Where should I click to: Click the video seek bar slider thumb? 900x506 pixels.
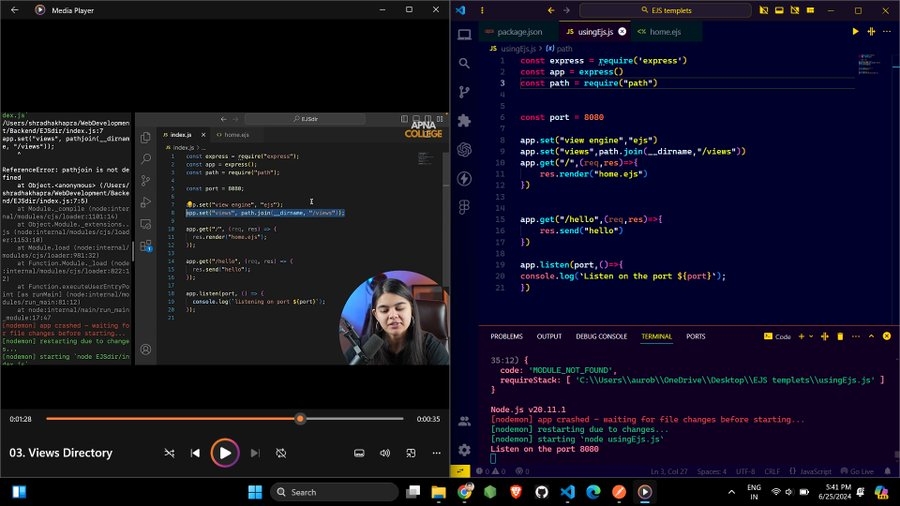299,419
